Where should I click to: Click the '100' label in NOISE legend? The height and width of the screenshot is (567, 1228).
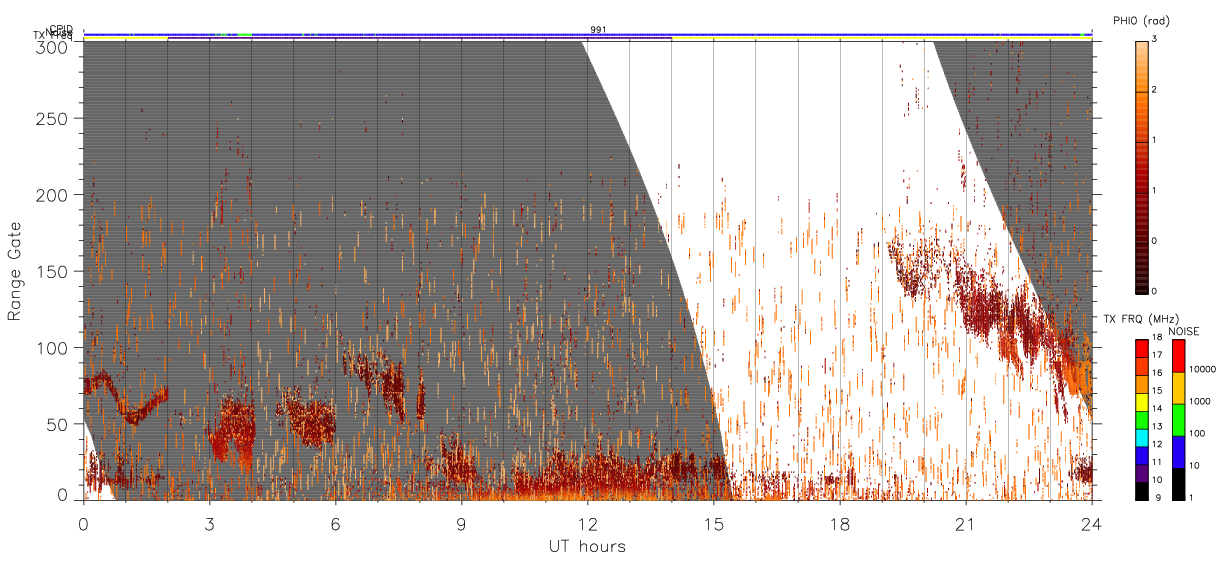(1197, 433)
